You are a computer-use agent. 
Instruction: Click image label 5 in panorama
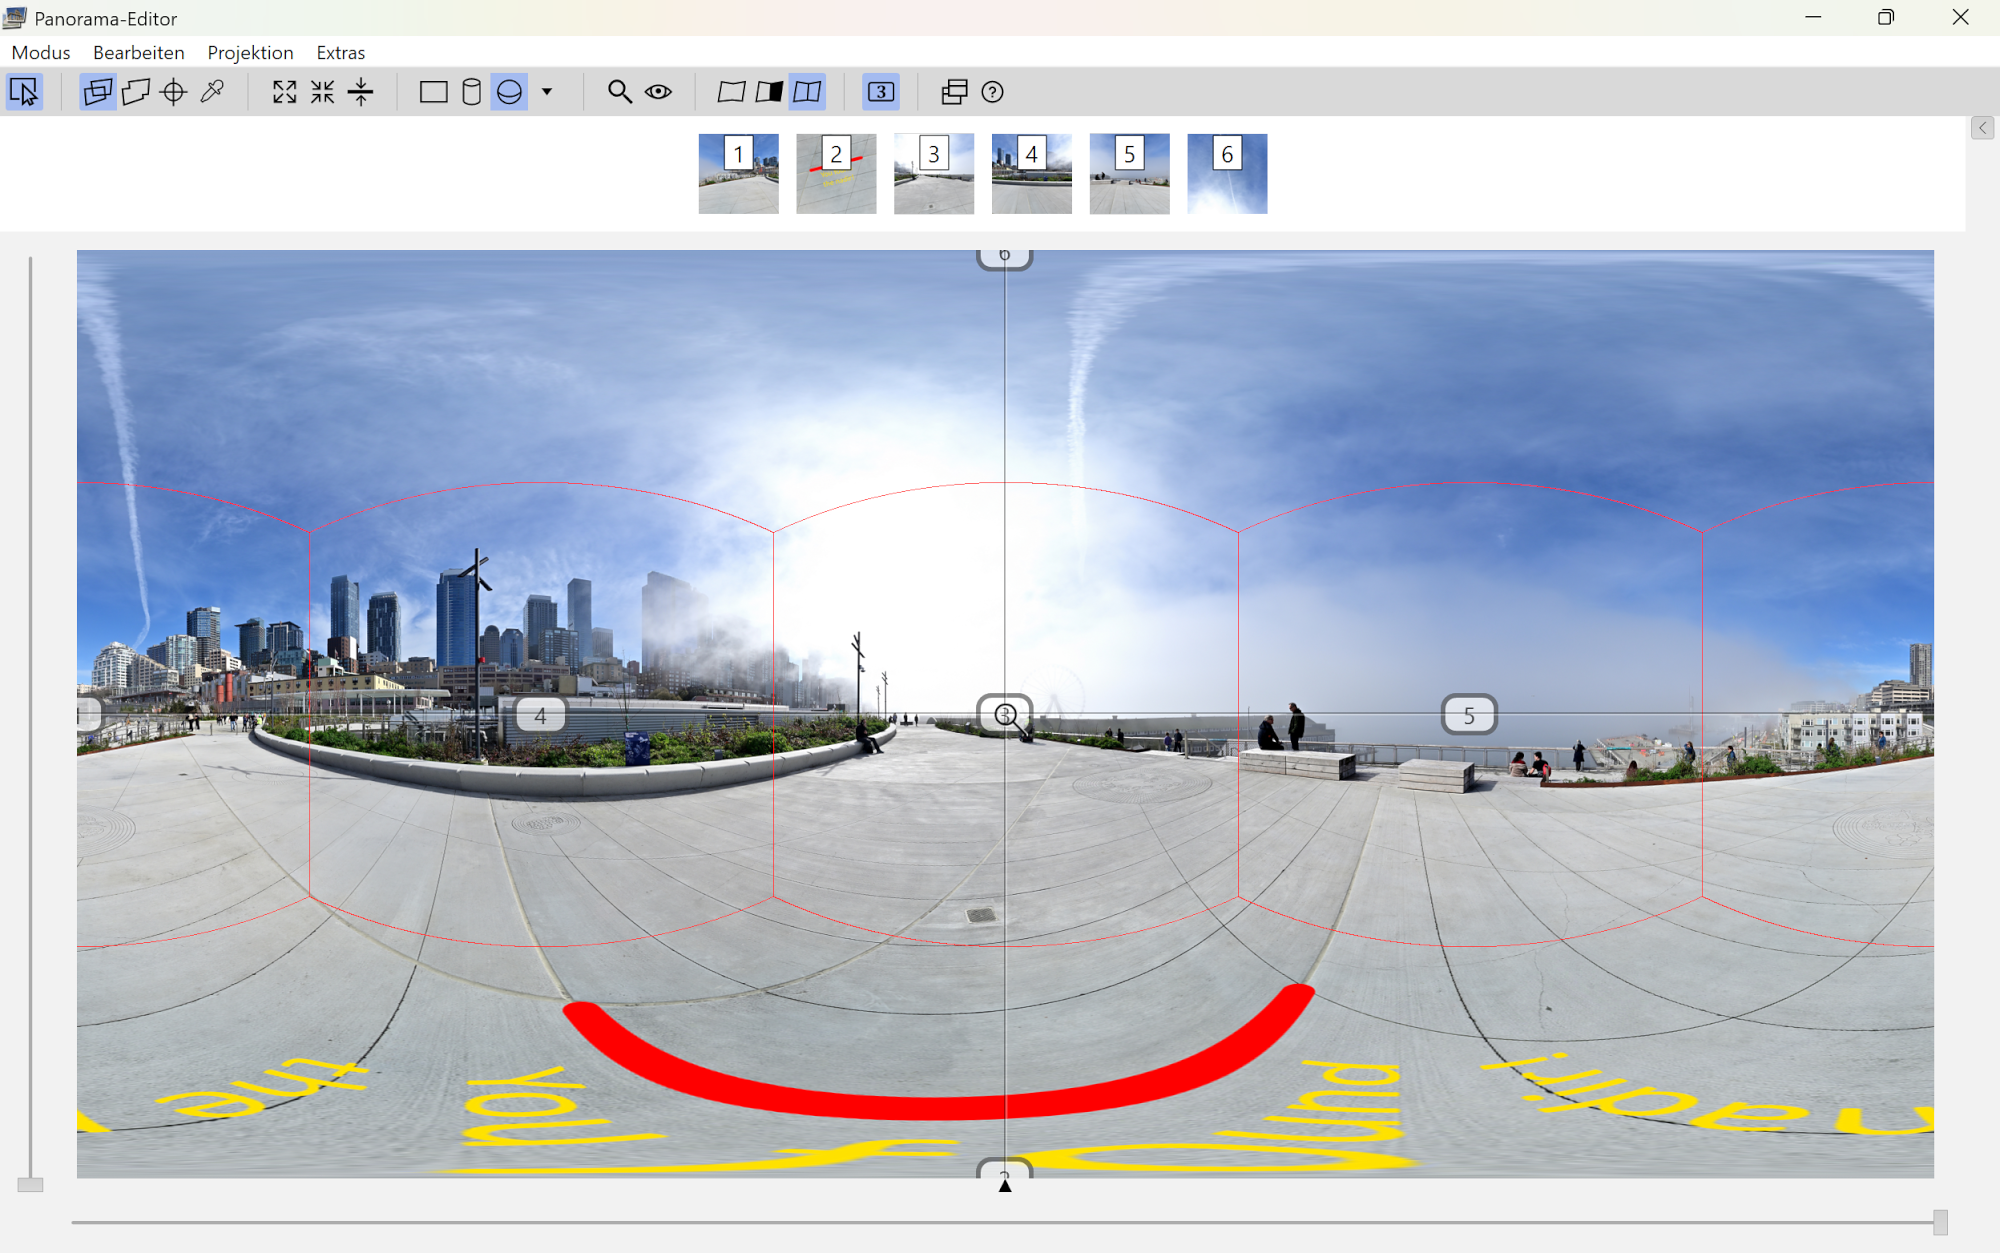click(x=1469, y=715)
